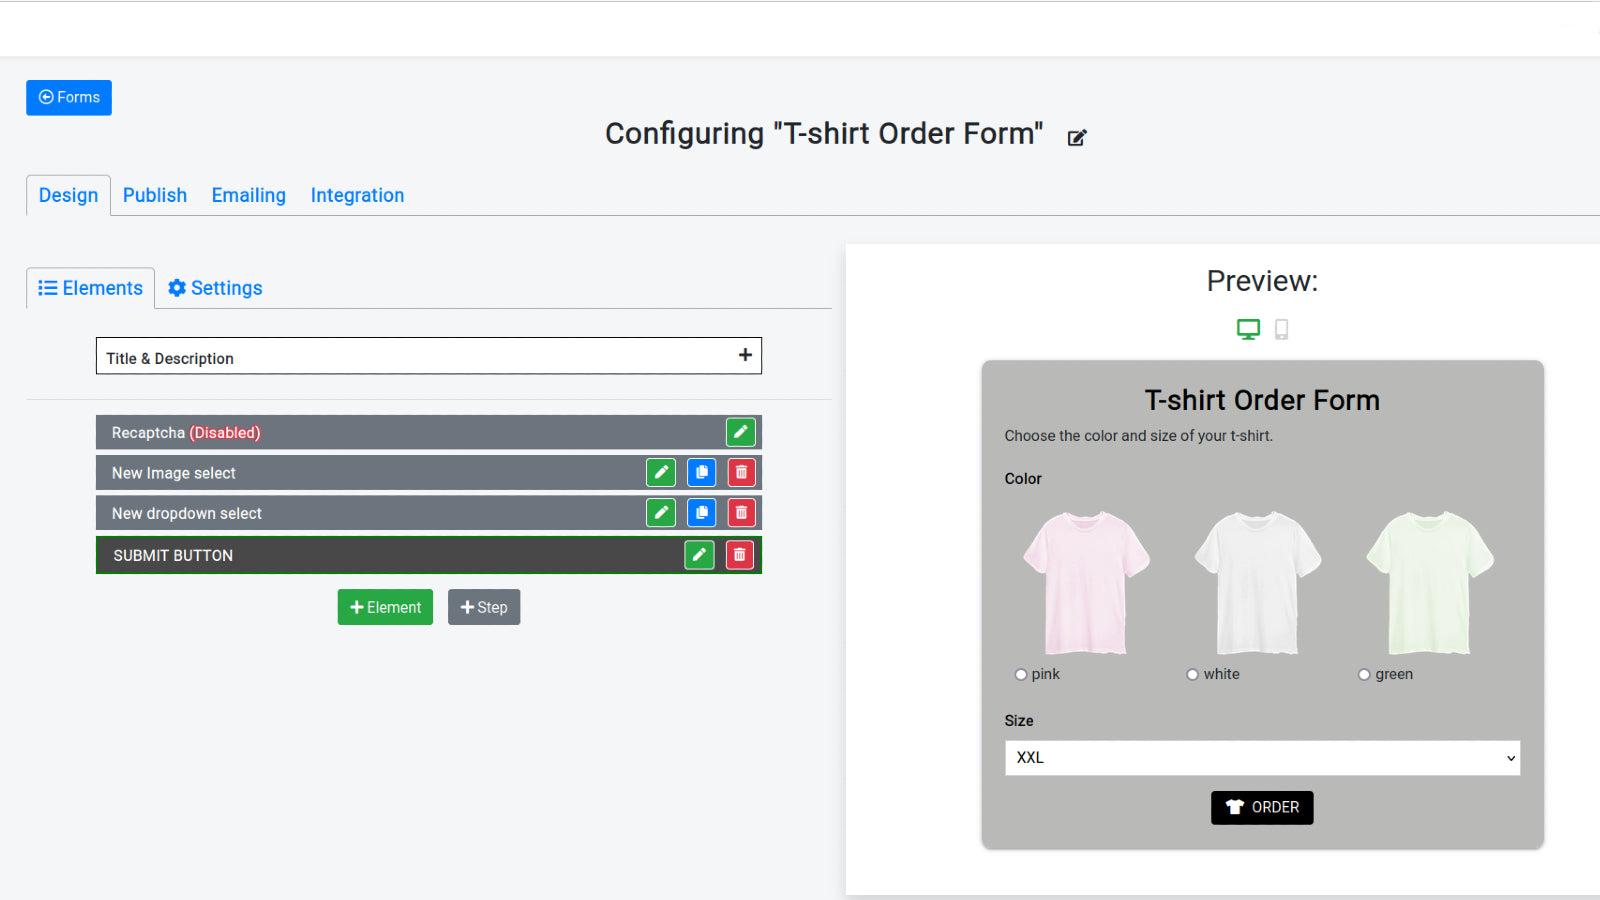Open the Size dropdown showing XXL
This screenshot has width=1600, height=900.
click(1261, 757)
